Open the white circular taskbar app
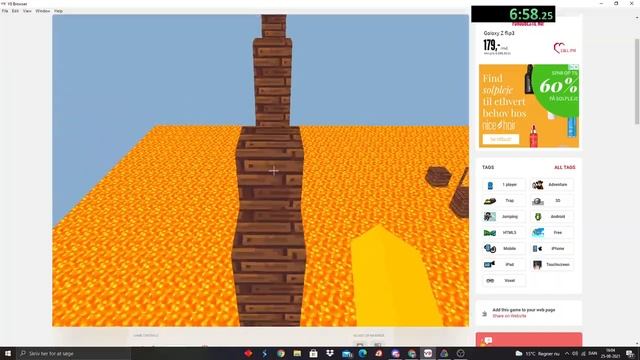Viewport: 640px width, 360px height. [x=460, y=353]
